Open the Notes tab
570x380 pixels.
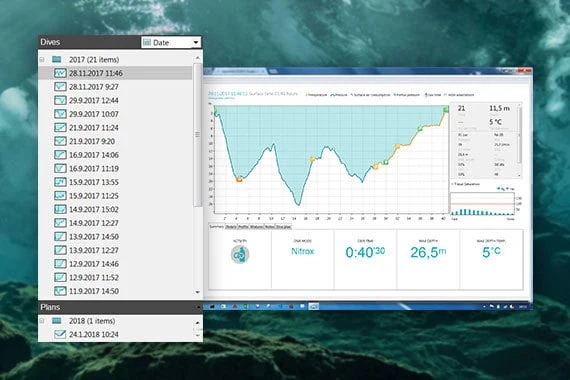coord(269,227)
